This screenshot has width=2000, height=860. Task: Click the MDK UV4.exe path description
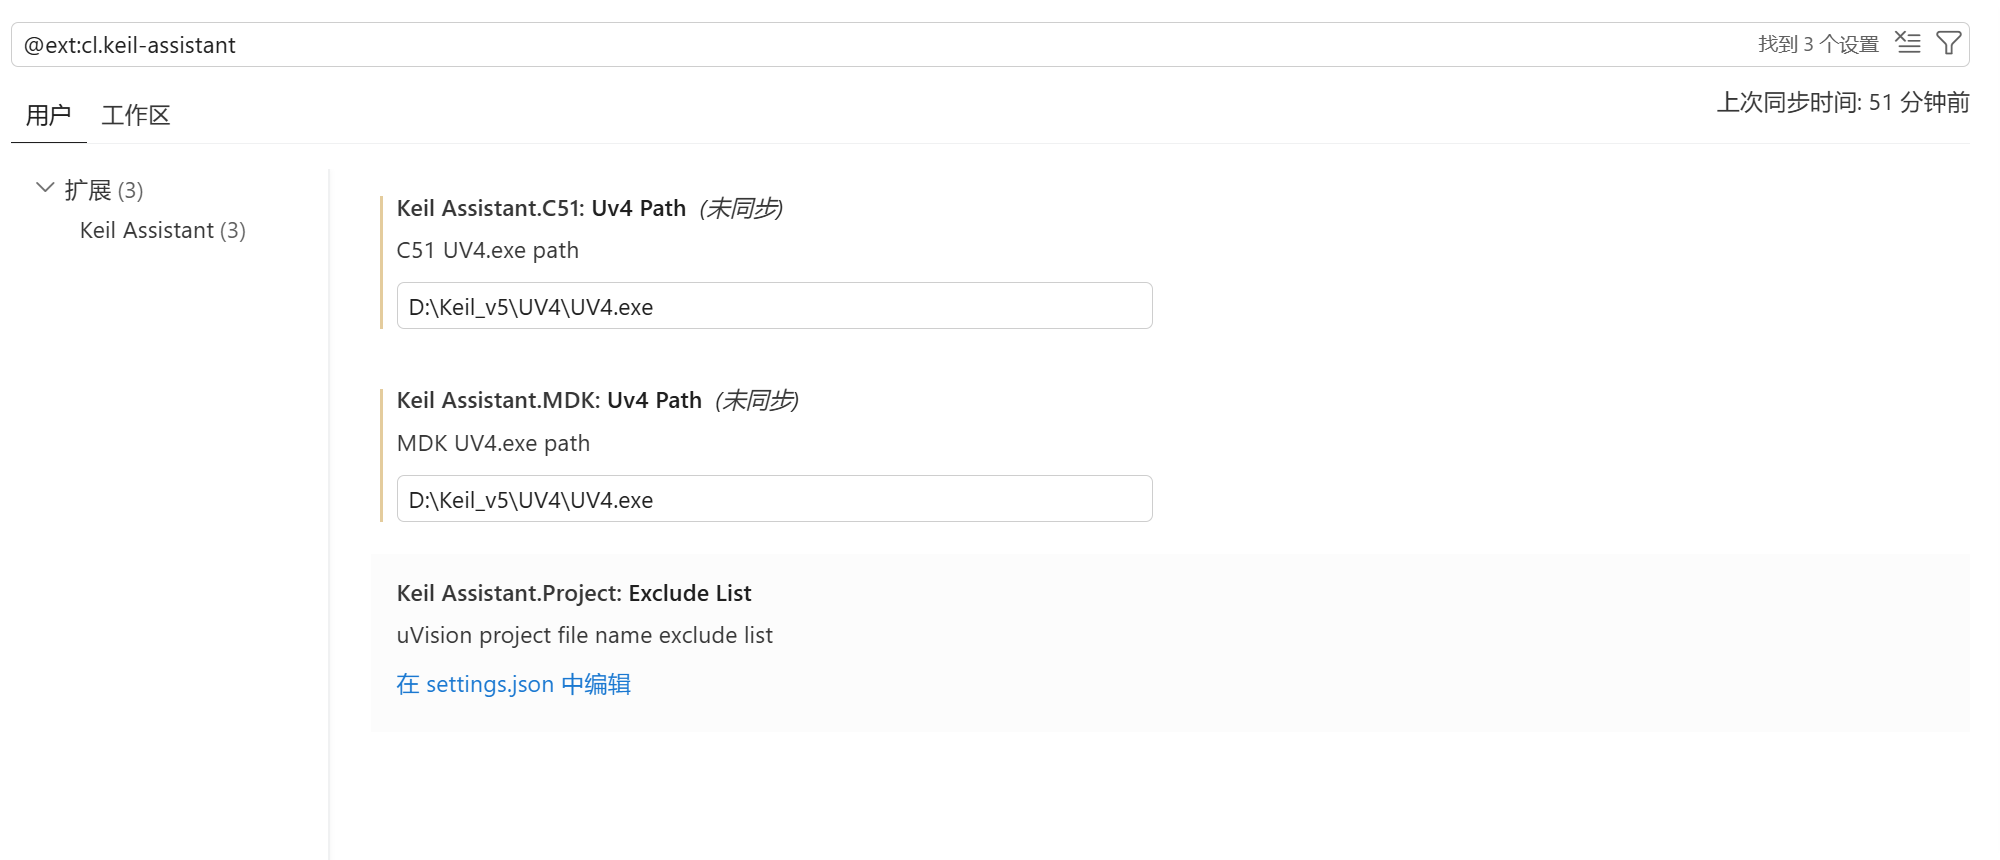pos(493,443)
